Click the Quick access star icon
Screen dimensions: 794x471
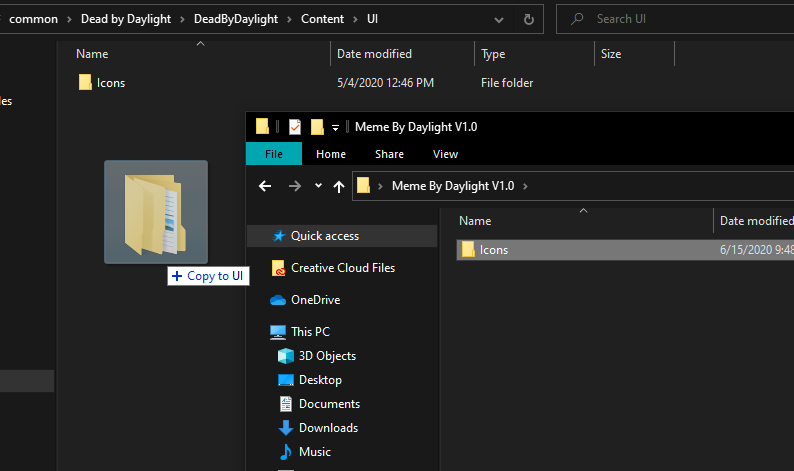click(x=279, y=236)
